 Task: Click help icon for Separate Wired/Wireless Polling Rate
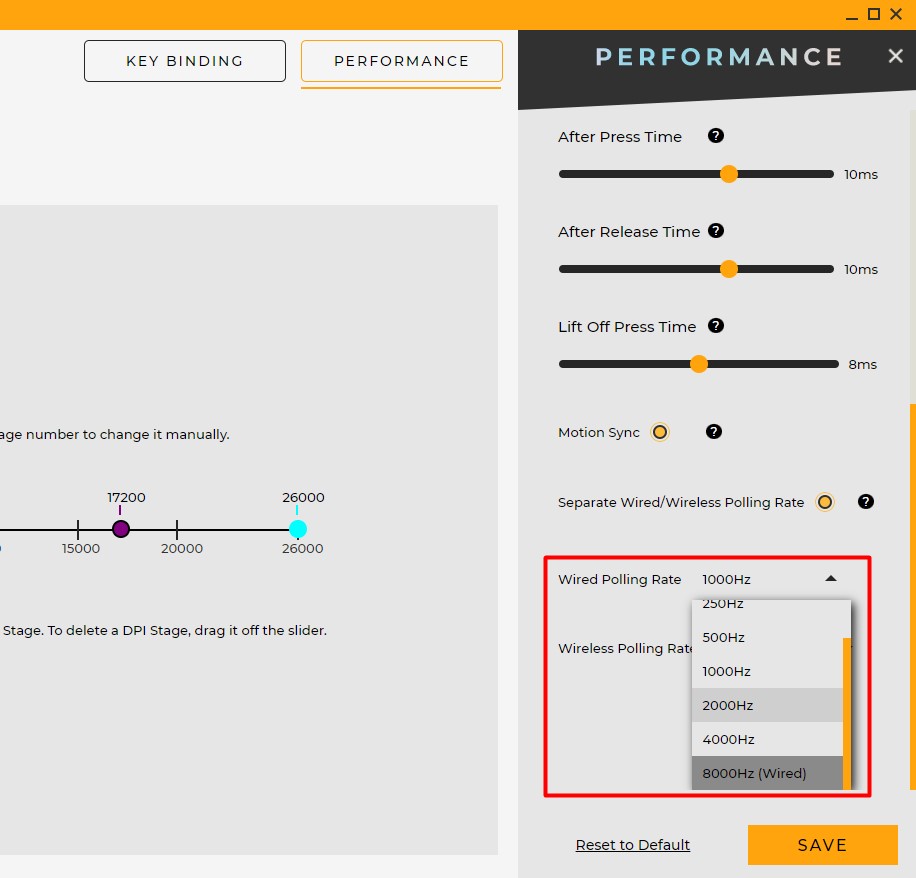(866, 502)
